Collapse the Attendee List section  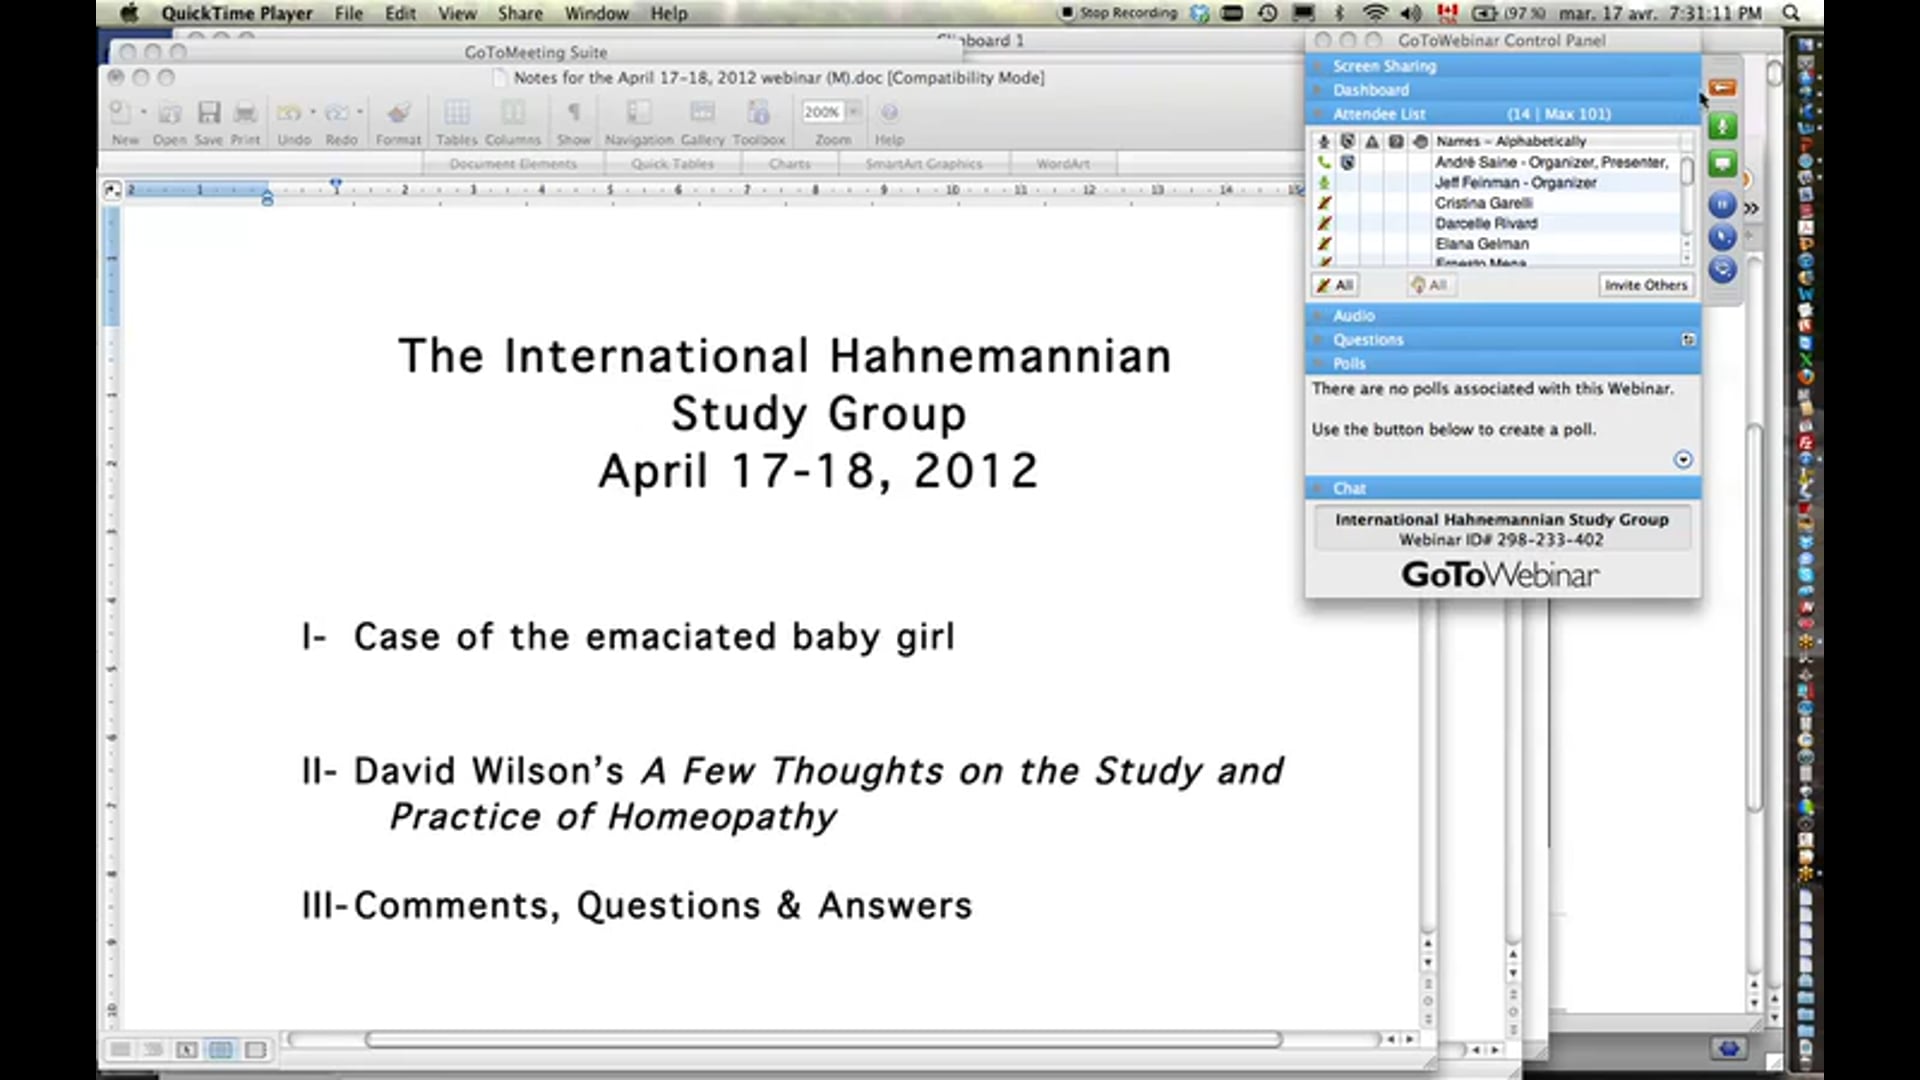tap(1378, 114)
